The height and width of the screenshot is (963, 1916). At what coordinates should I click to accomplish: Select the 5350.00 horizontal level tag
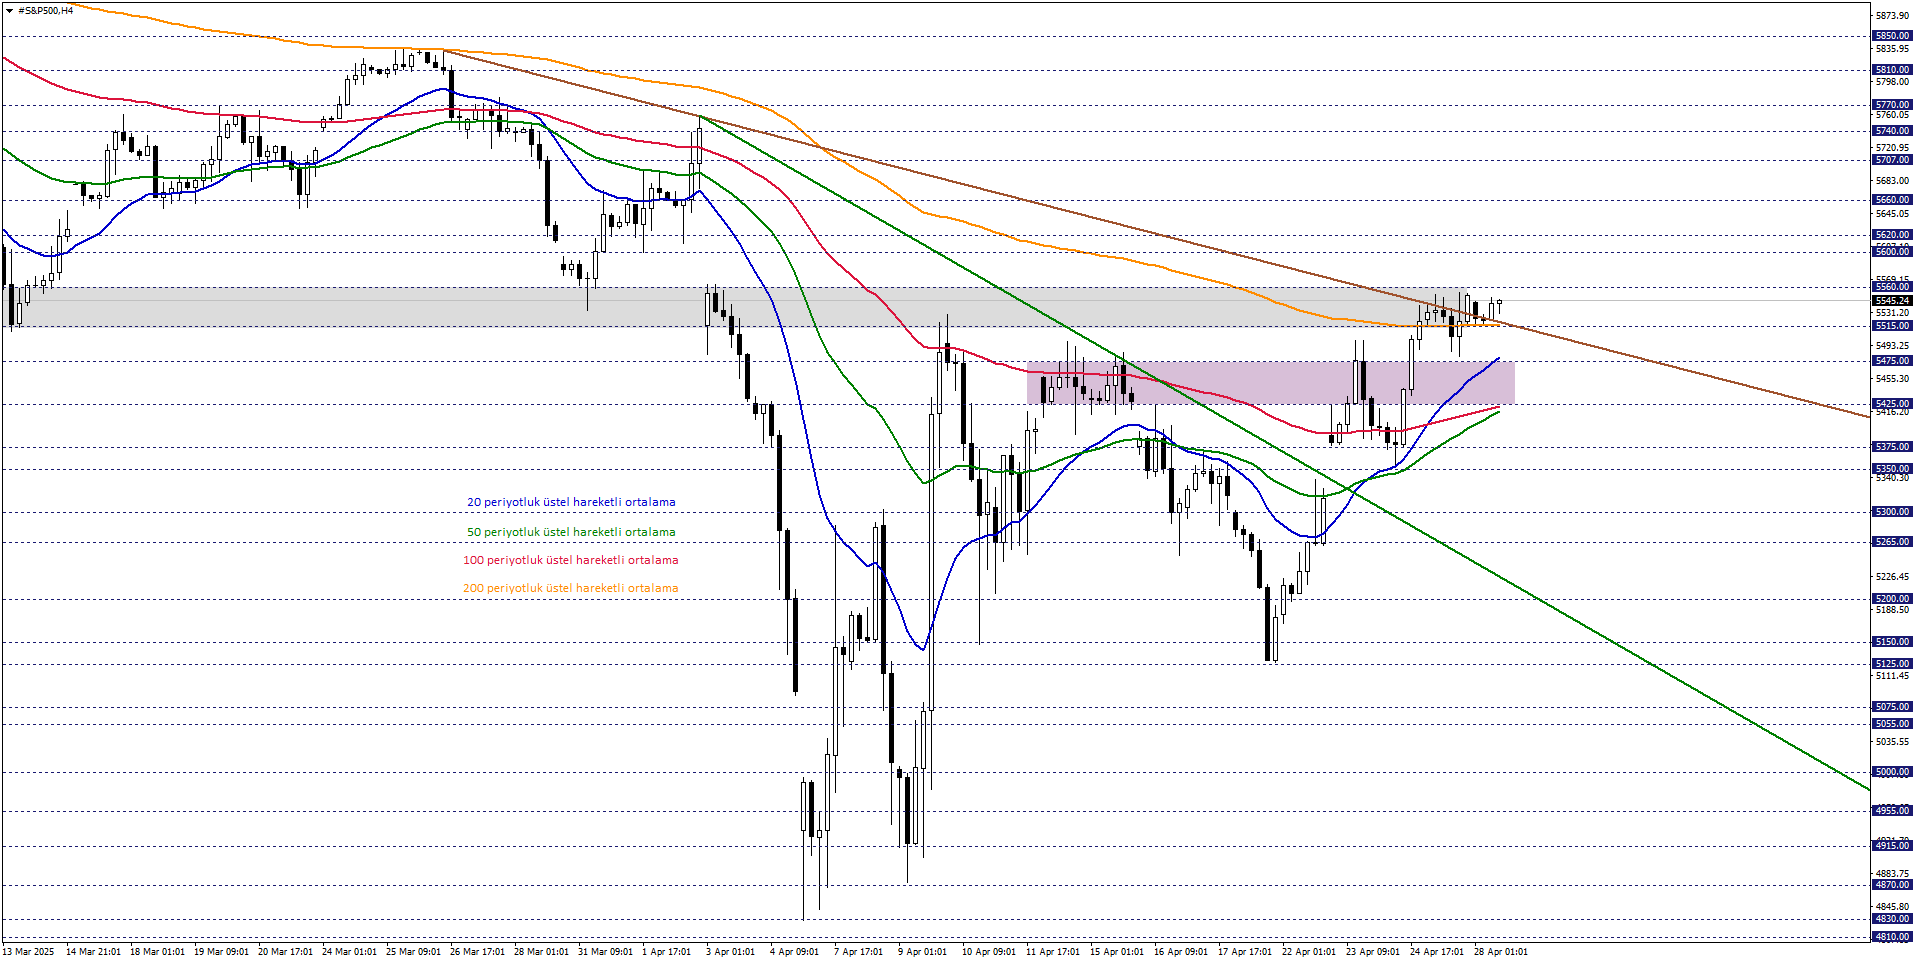click(x=1892, y=469)
